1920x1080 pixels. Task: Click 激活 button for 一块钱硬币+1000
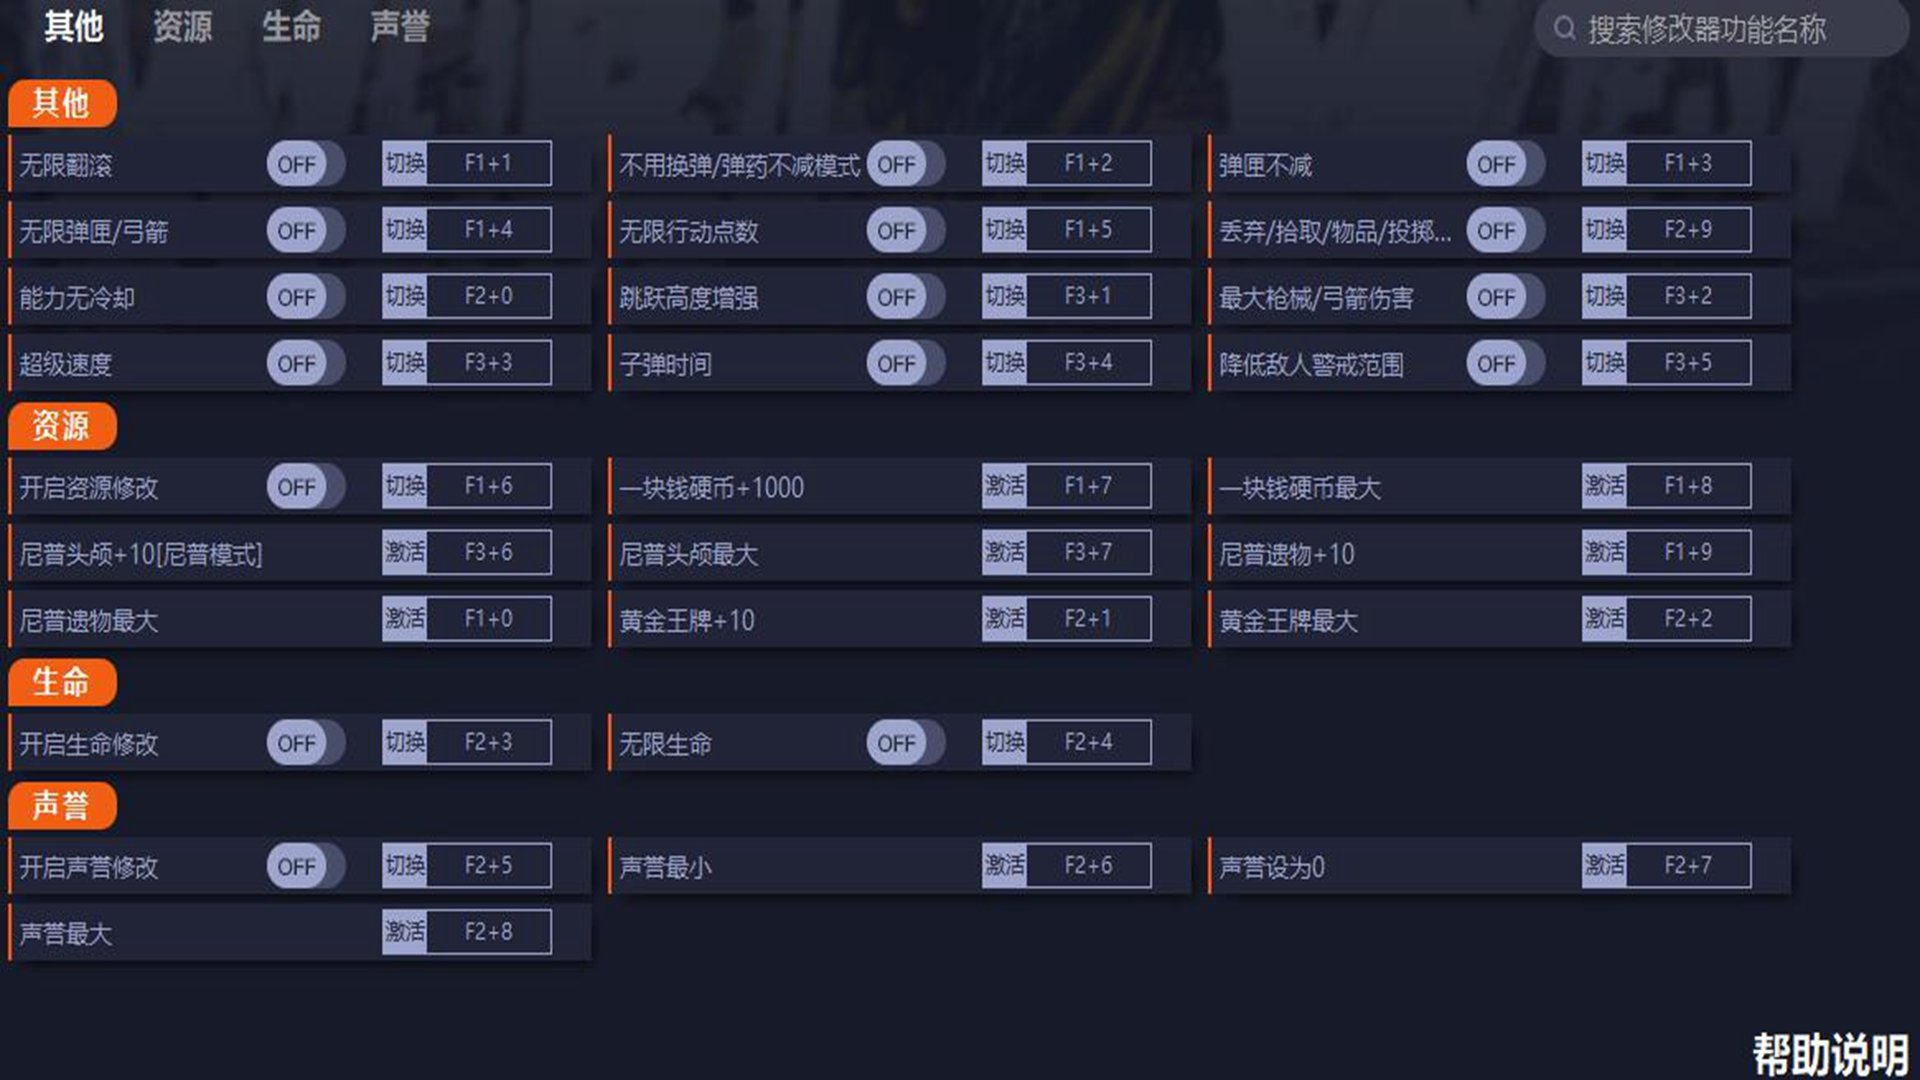pyautogui.click(x=1004, y=486)
